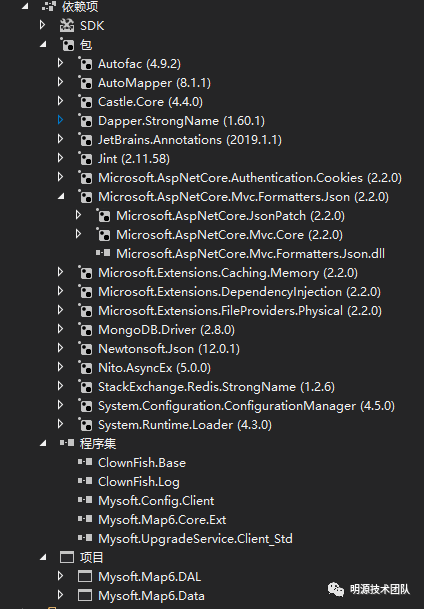This screenshot has width=424, height=609.
Task: Select Mysoft.UpgradeService.Client_Std assembly
Action: click(195, 539)
